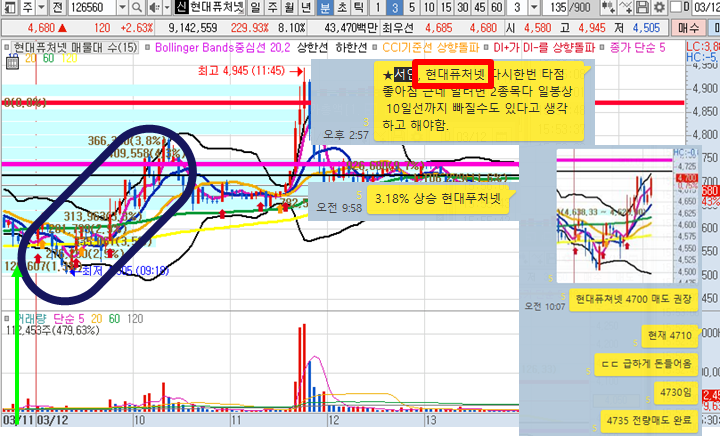This screenshot has width=720, height=436.
Task: Toggle the CCI기준선 상향돌파 legend marker
Action: (x=375, y=47)
